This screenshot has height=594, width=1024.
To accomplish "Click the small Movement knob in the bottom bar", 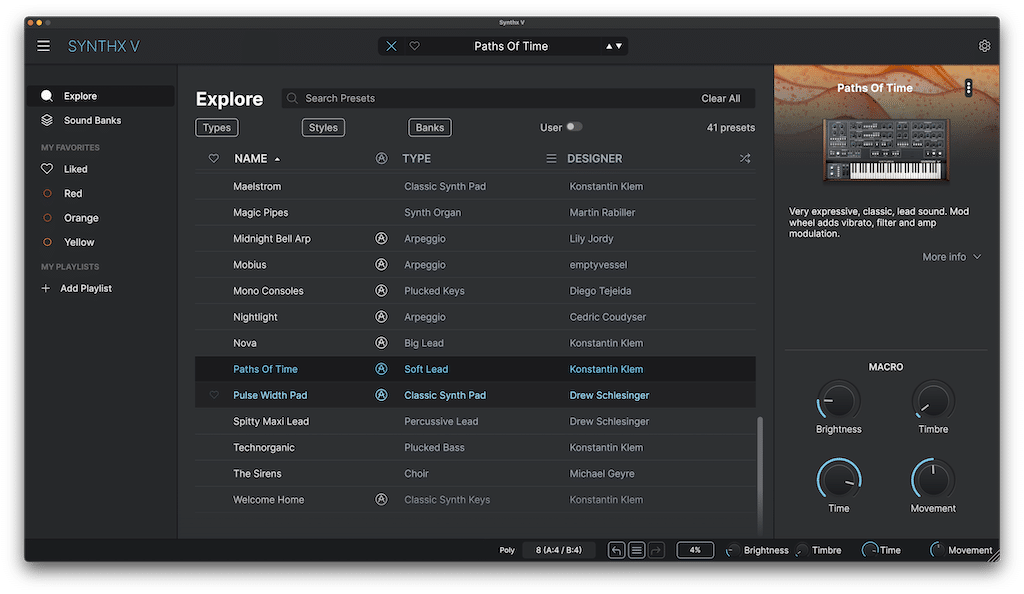I will coord(936,550).
